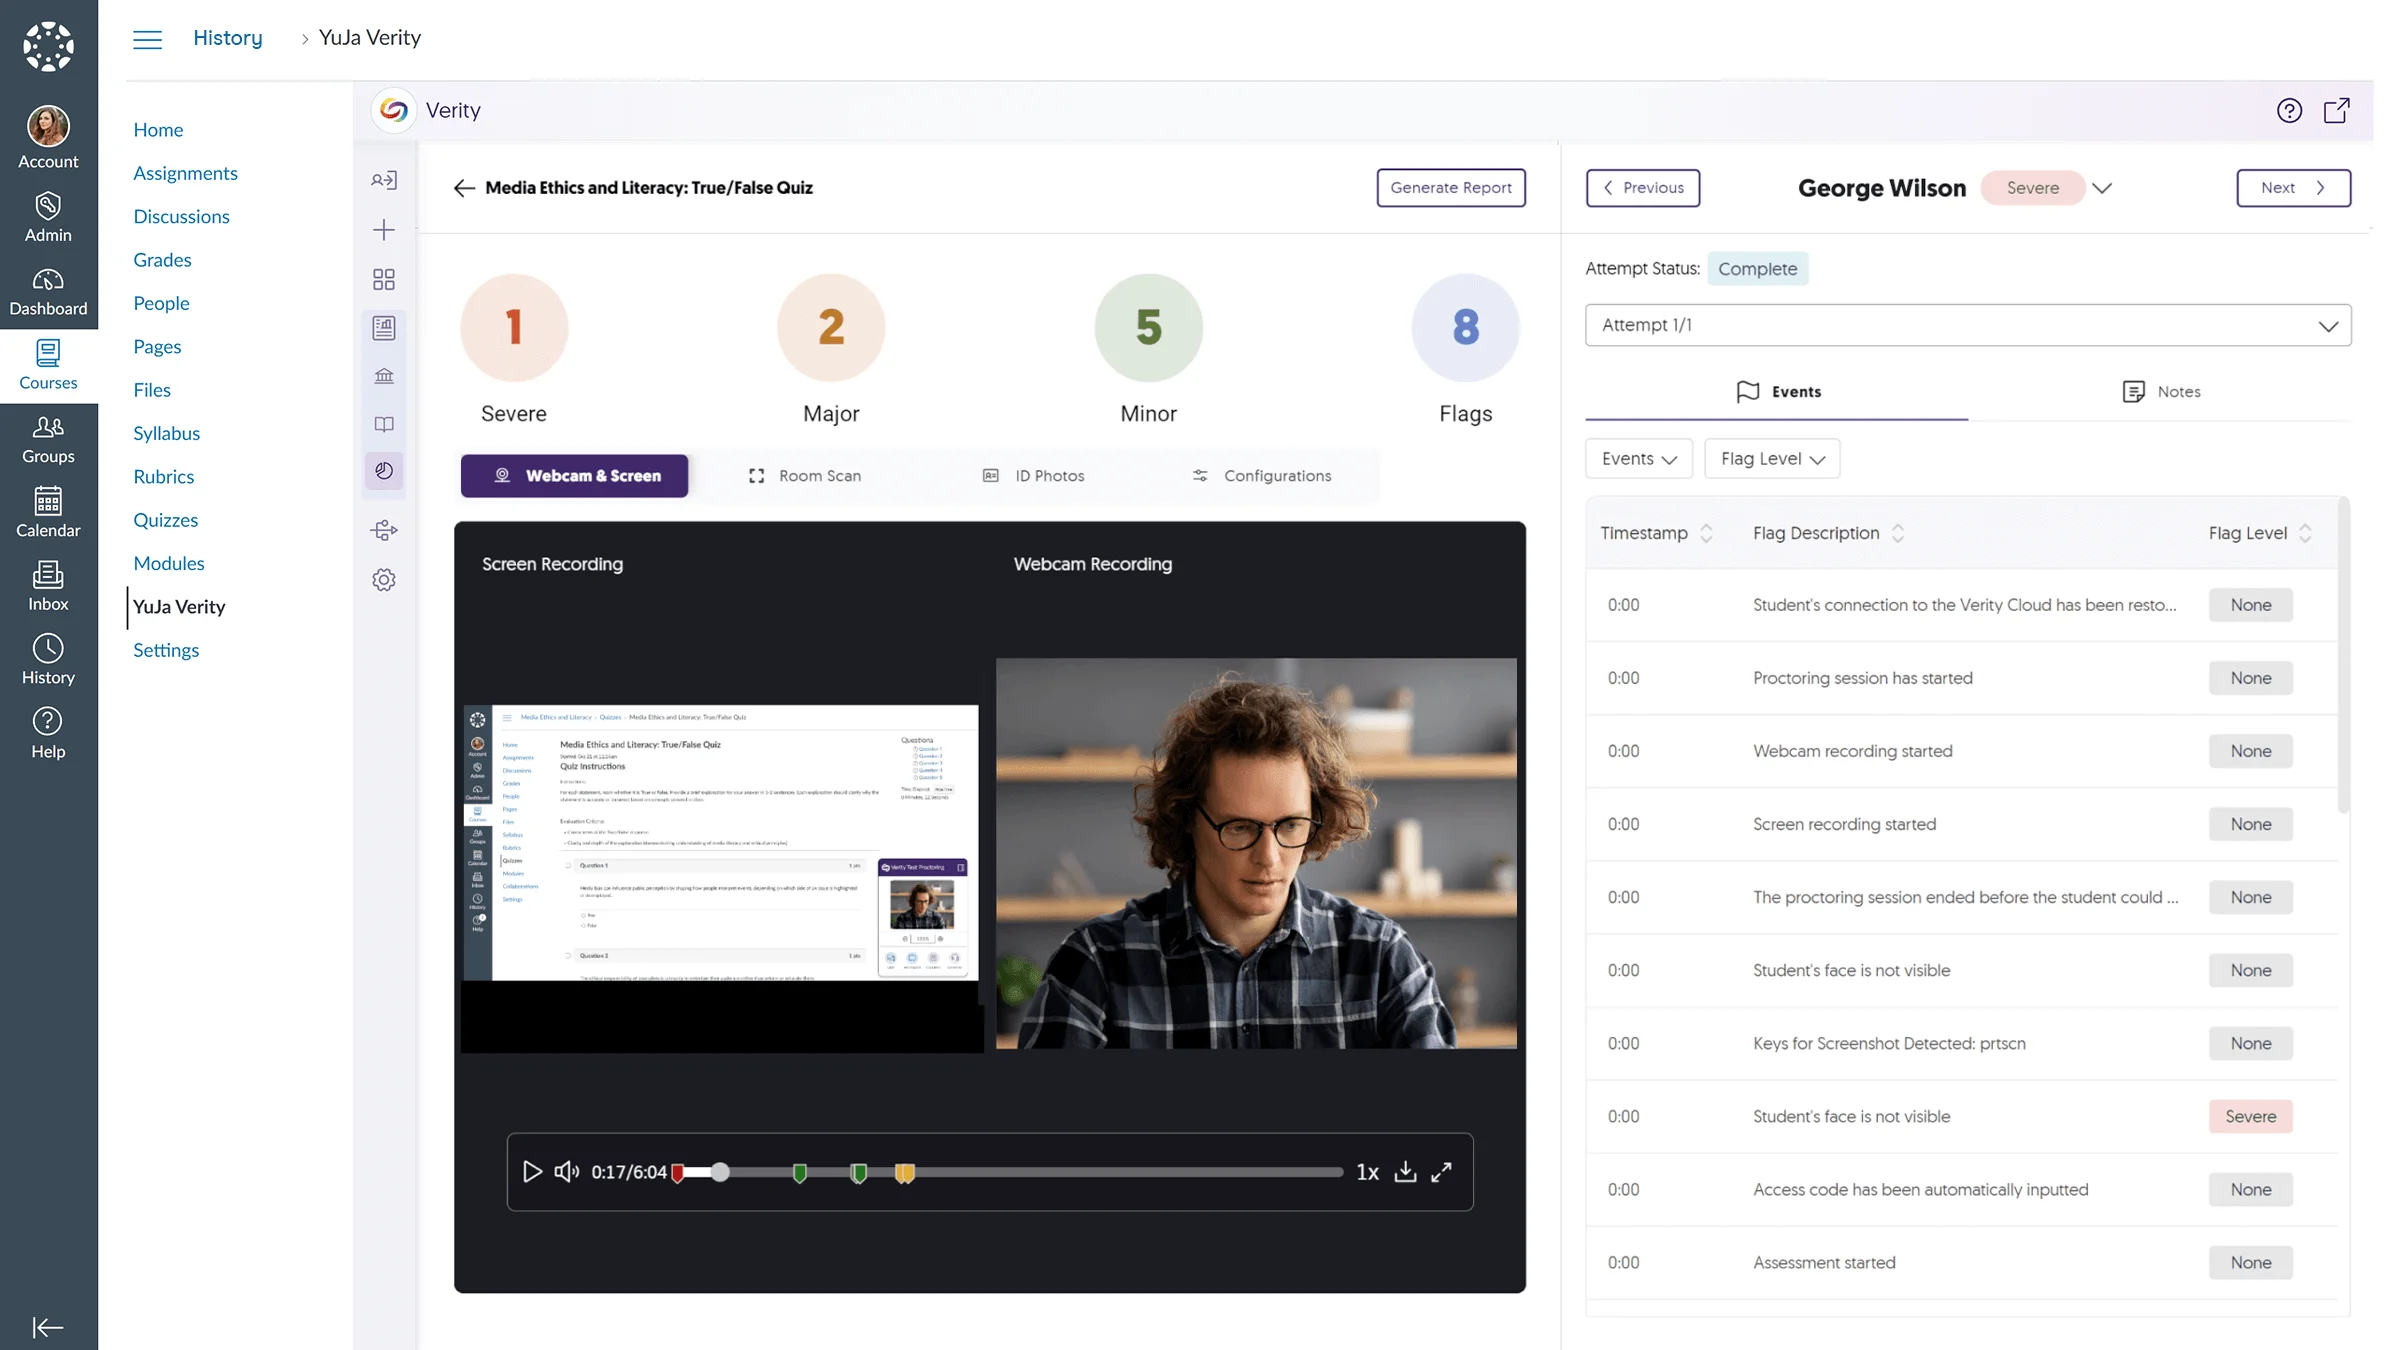Change playback speed 1x
Screen dimensions: 2400x1350
click(1367, 1172)
